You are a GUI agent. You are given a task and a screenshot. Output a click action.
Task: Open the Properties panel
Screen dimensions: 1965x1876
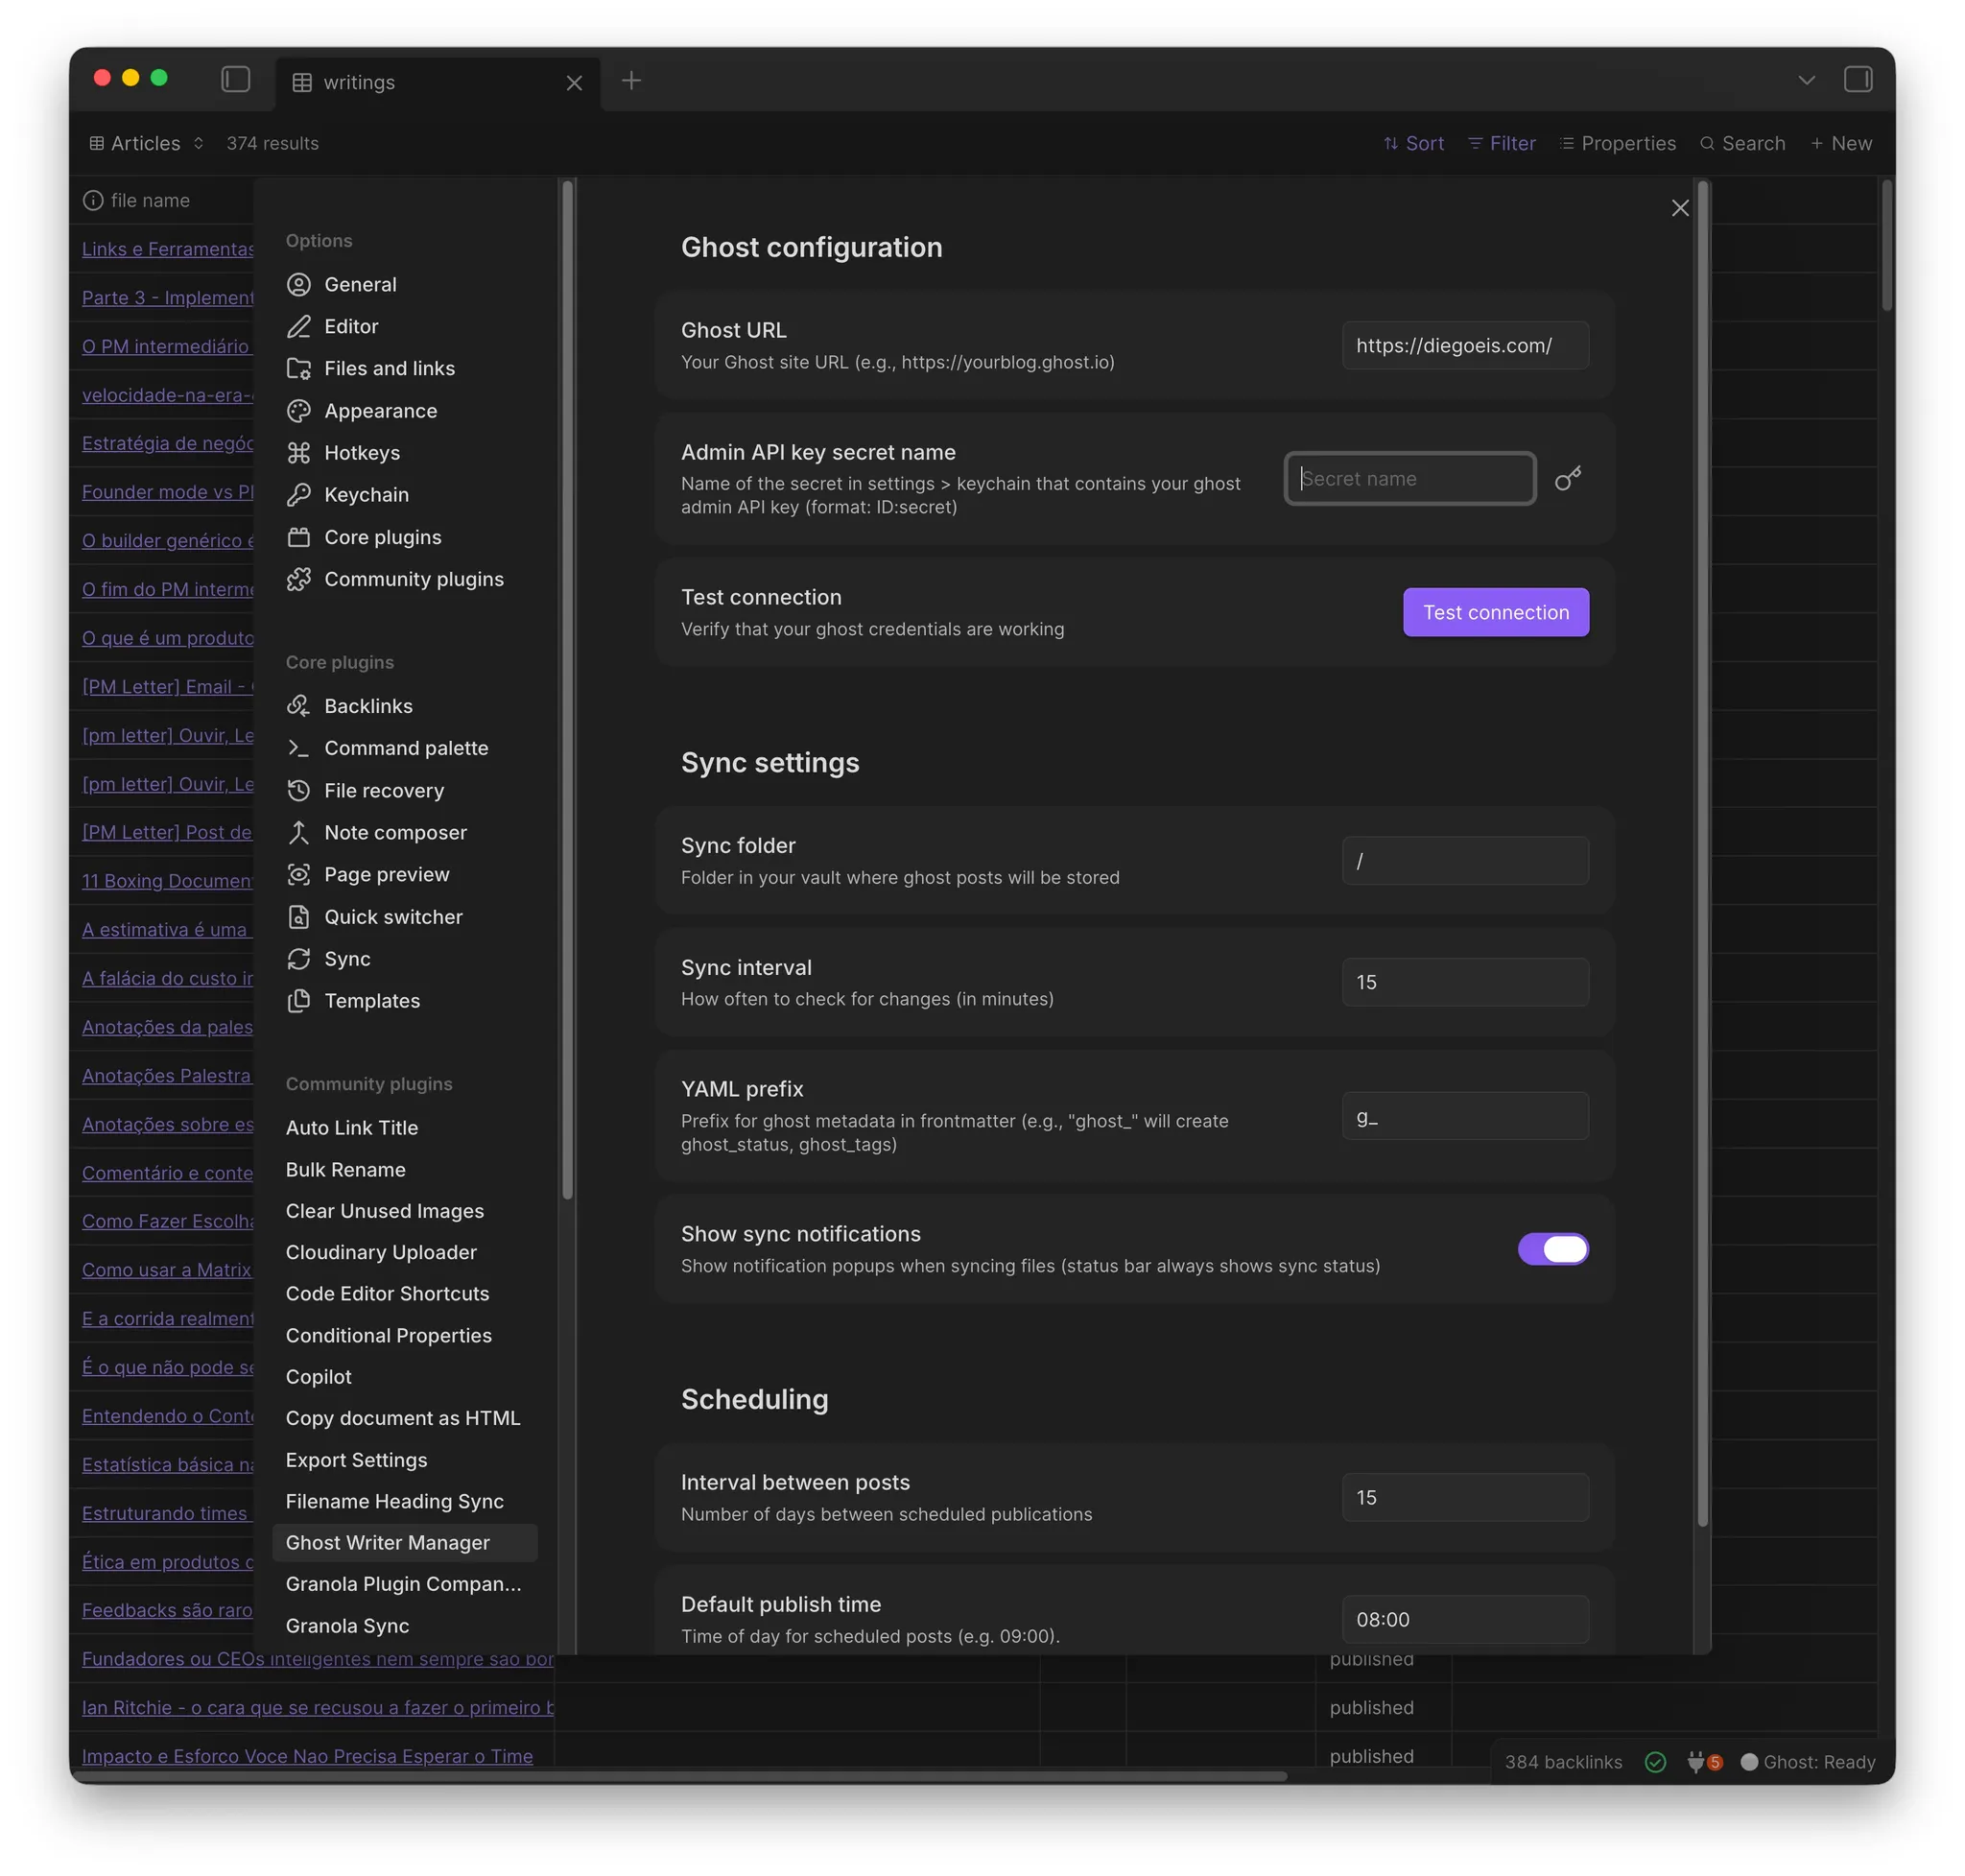coord(1617,143)
